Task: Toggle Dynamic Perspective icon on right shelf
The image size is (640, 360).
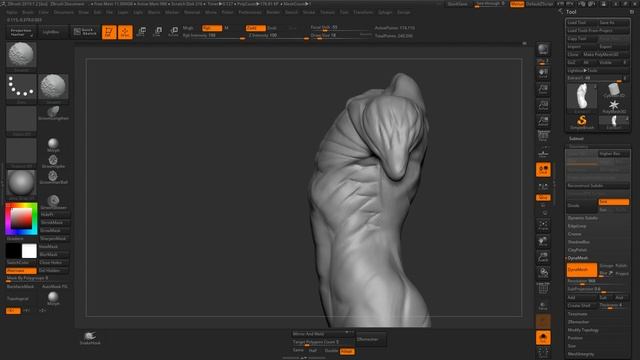Action: point(543,137)
